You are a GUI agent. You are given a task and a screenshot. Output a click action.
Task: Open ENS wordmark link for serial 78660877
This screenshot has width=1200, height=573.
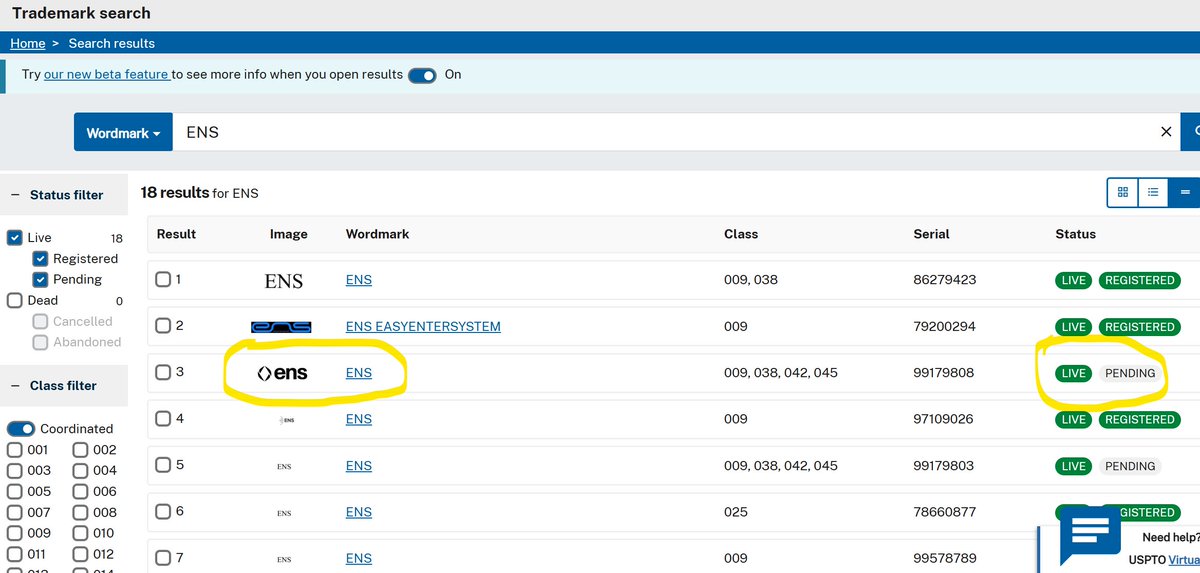(x=358, y=511)
